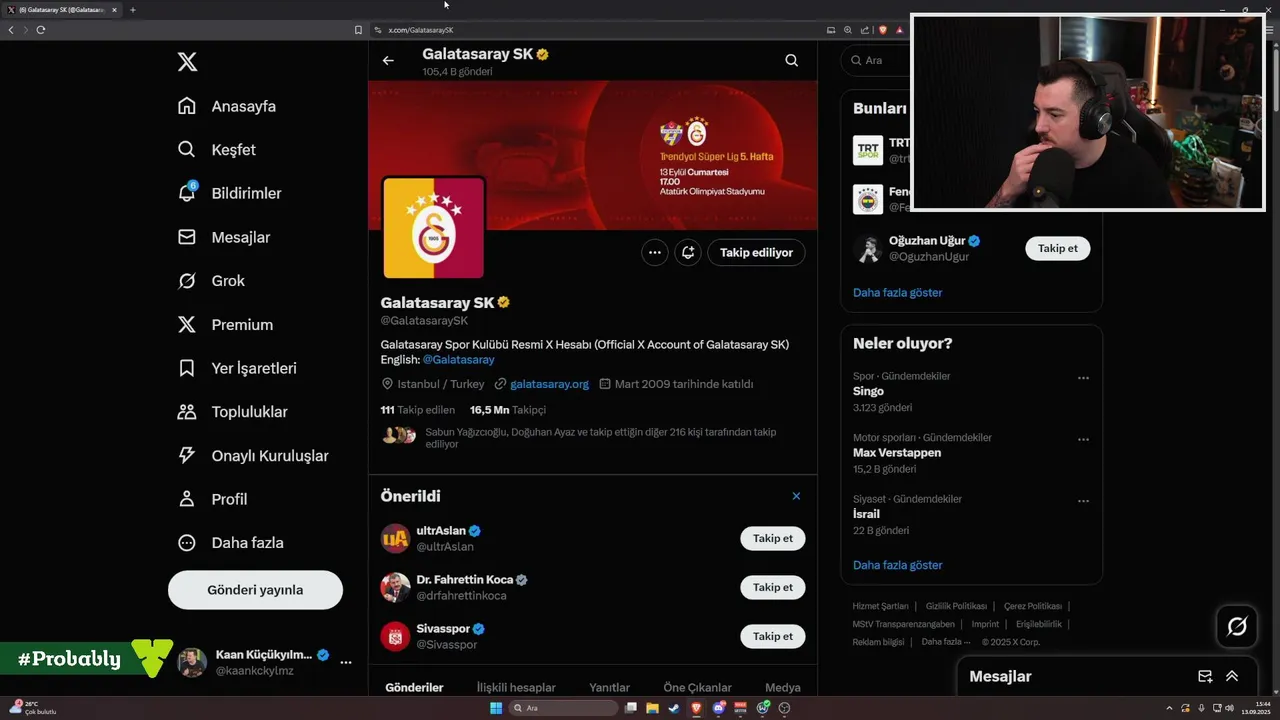This screenshot has height=720, width=1280.
Task: Go back with the profile back arrow
Action: tap(388, 61)
